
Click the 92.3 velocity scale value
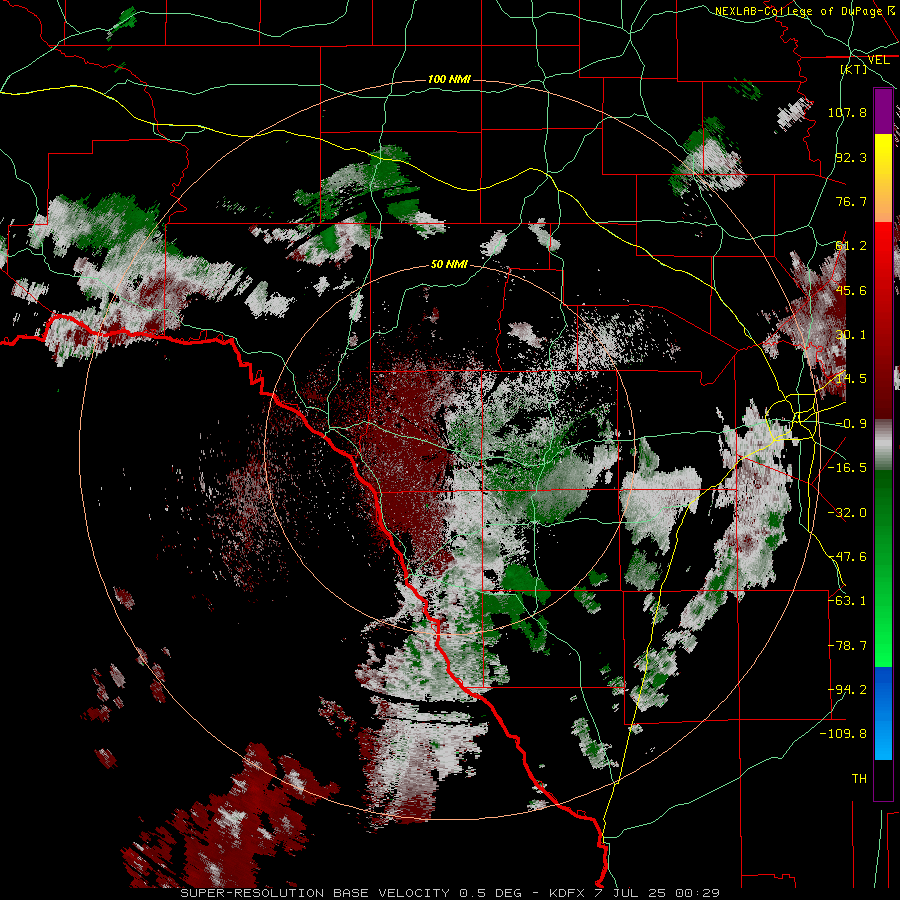click(851, 157)
